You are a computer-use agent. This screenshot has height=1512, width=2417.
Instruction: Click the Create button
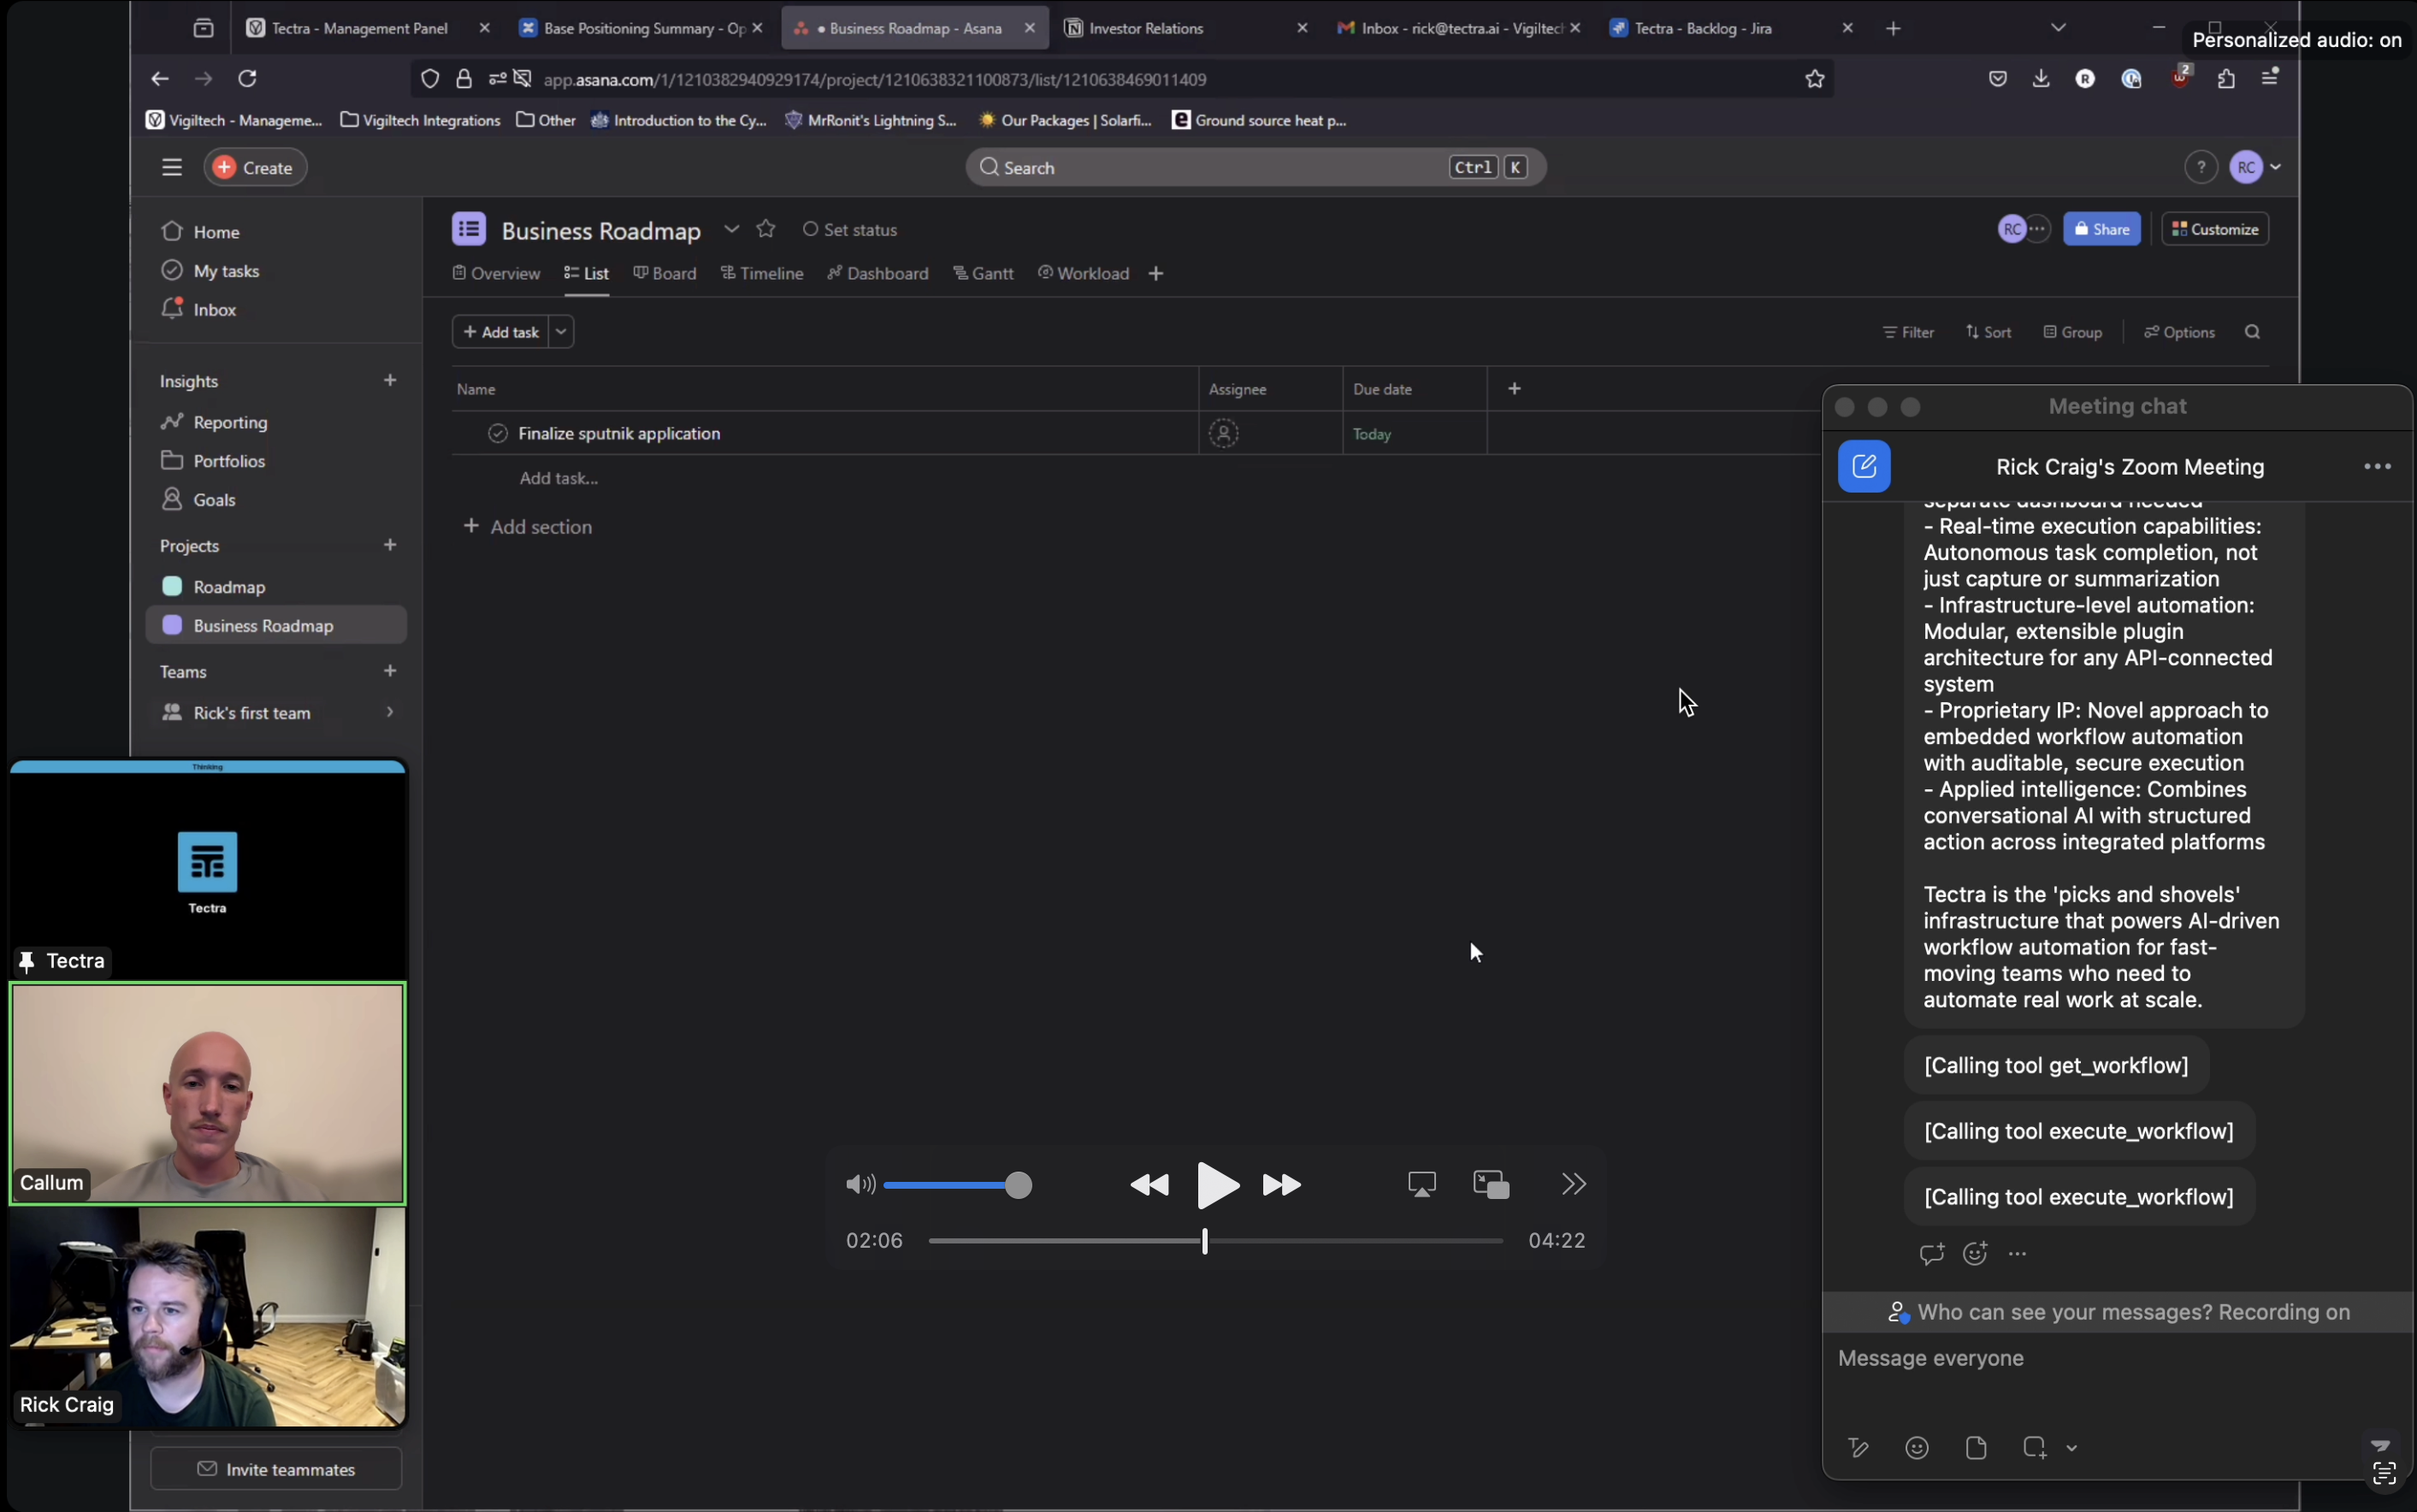(255, 167)
